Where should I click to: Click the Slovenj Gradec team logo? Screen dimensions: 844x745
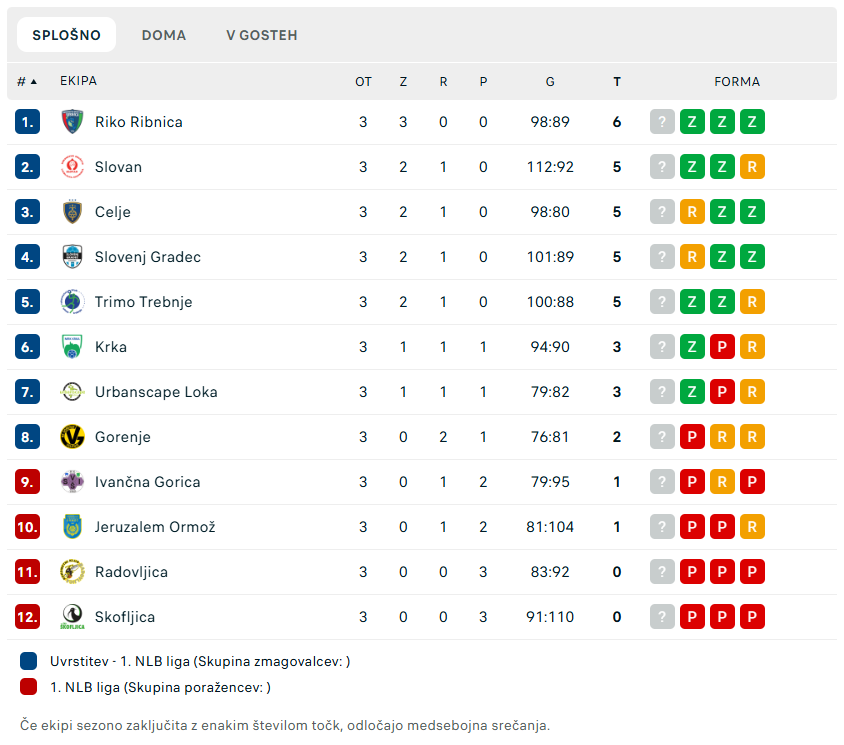click(x=72, y=257)
